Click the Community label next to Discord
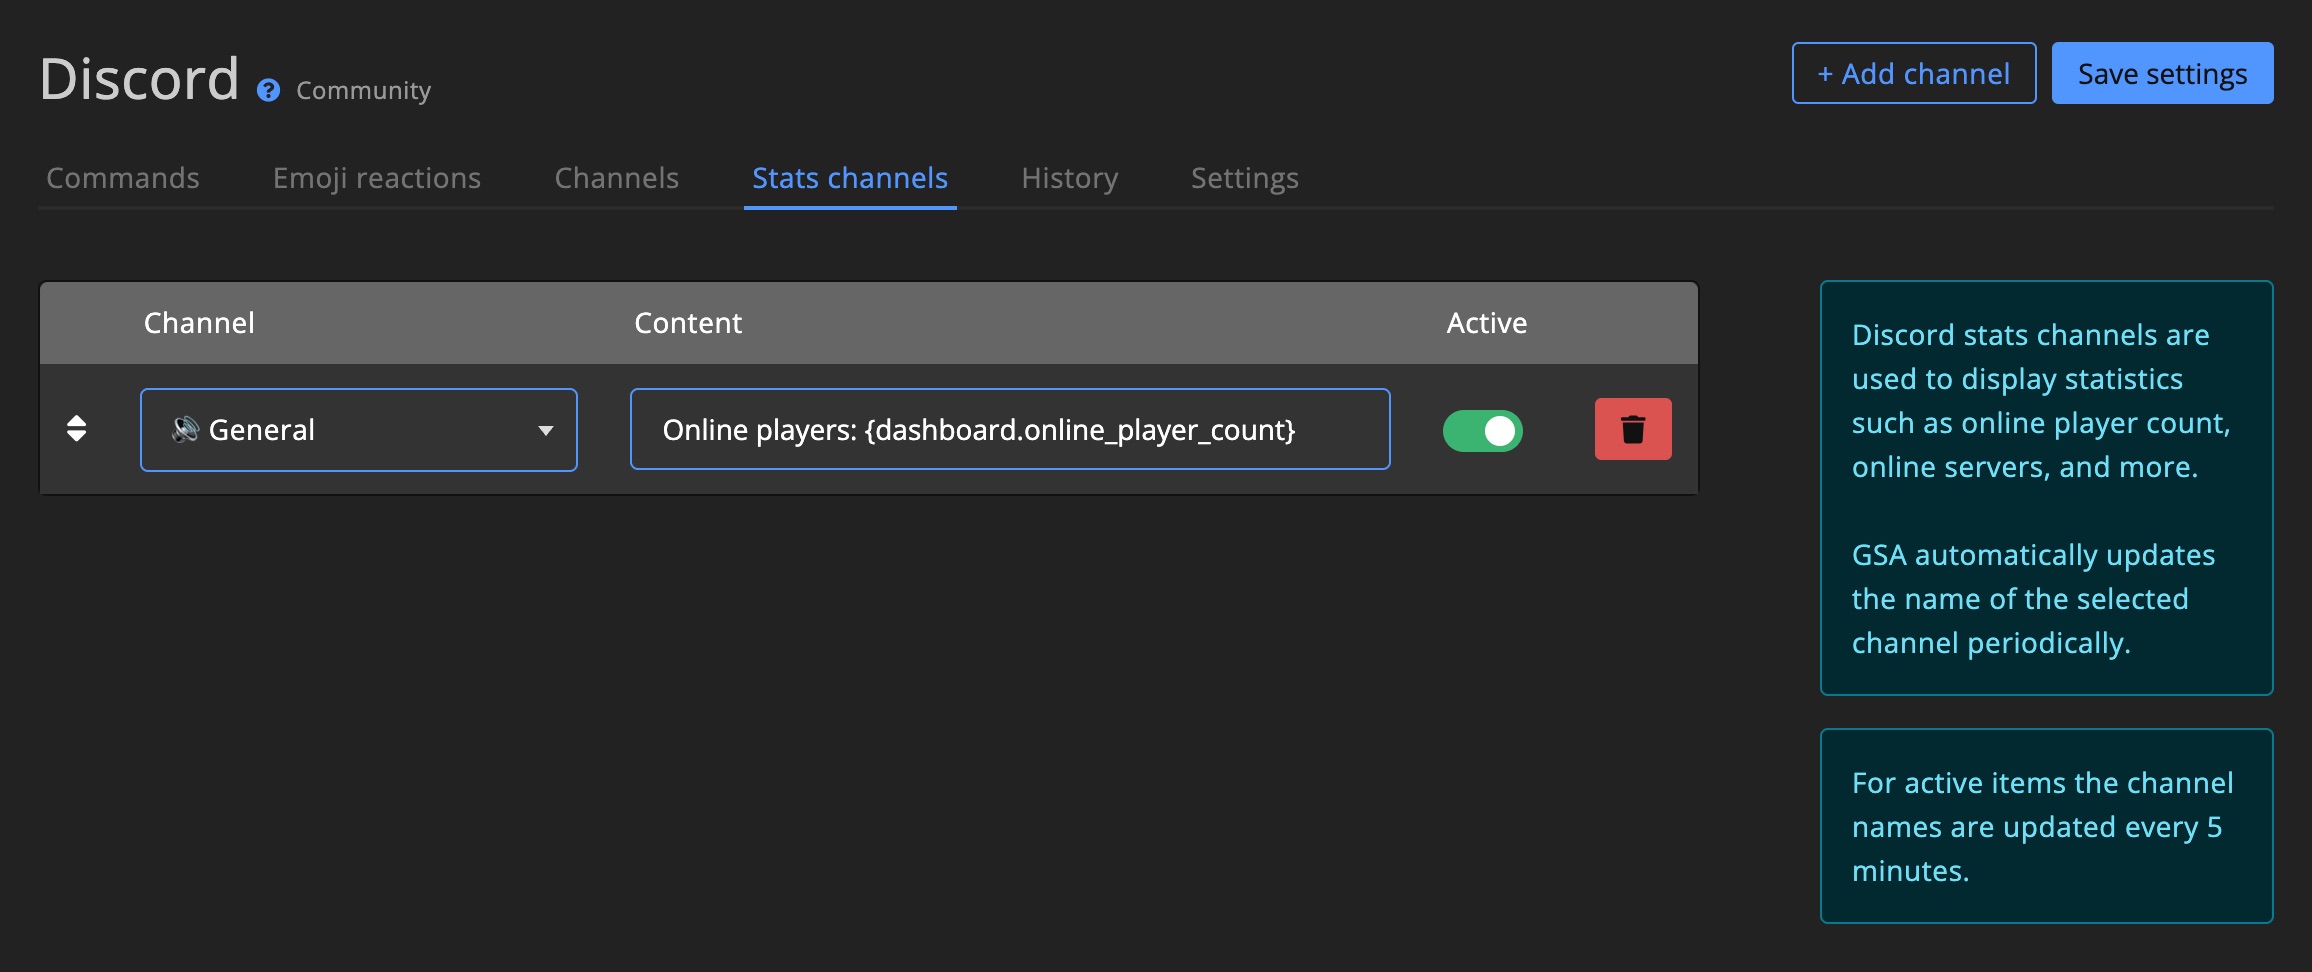 (362, 90)
